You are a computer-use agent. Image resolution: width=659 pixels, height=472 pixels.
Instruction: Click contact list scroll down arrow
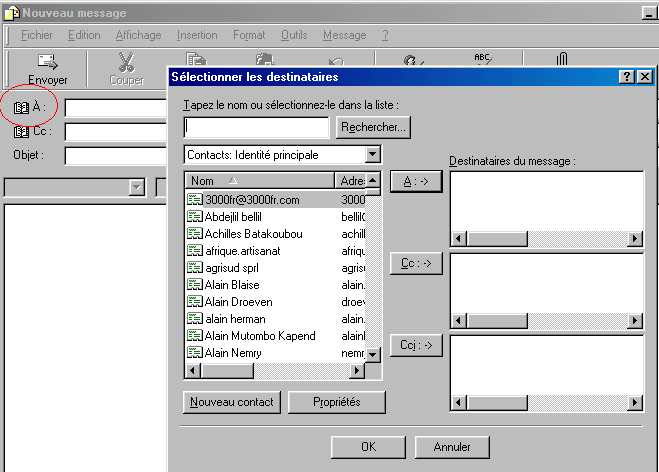(372, 355)
